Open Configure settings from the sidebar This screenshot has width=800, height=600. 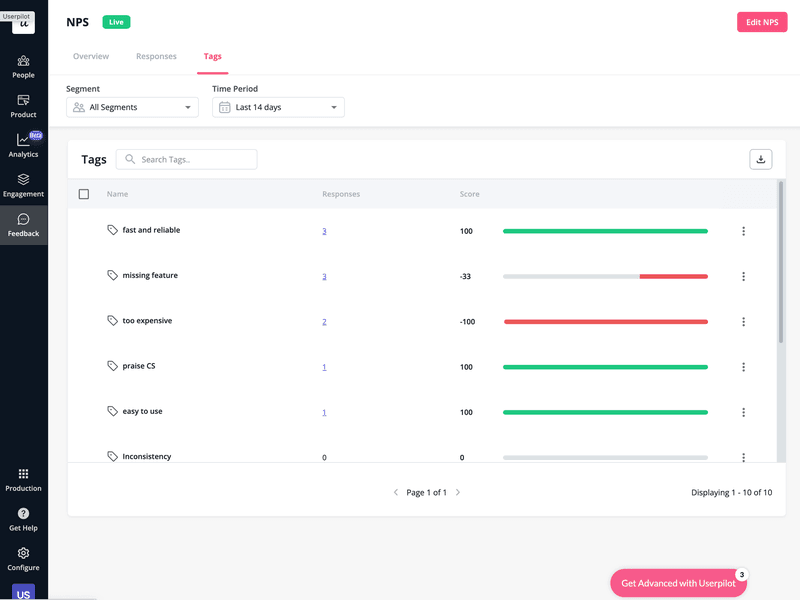tap(22, 558)
